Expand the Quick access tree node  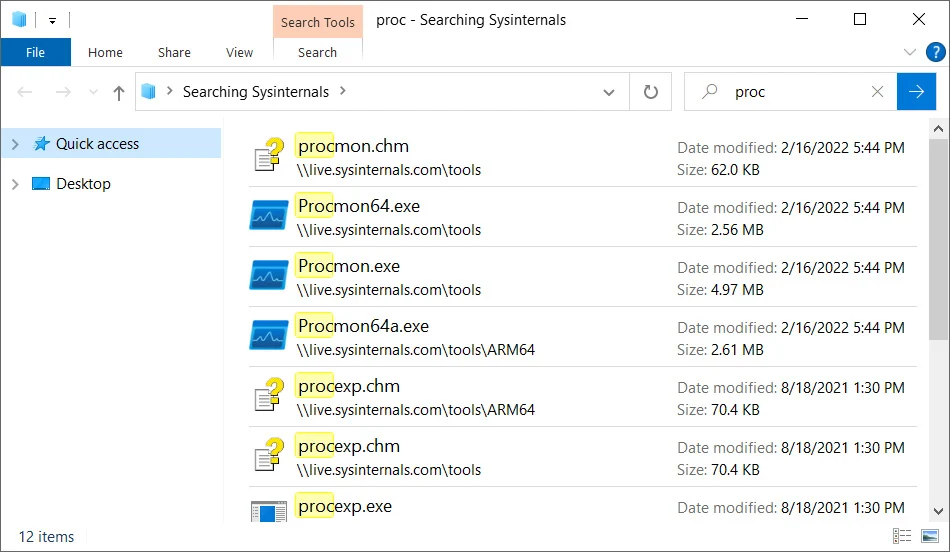pyautogui.click(x=15, y=144)
